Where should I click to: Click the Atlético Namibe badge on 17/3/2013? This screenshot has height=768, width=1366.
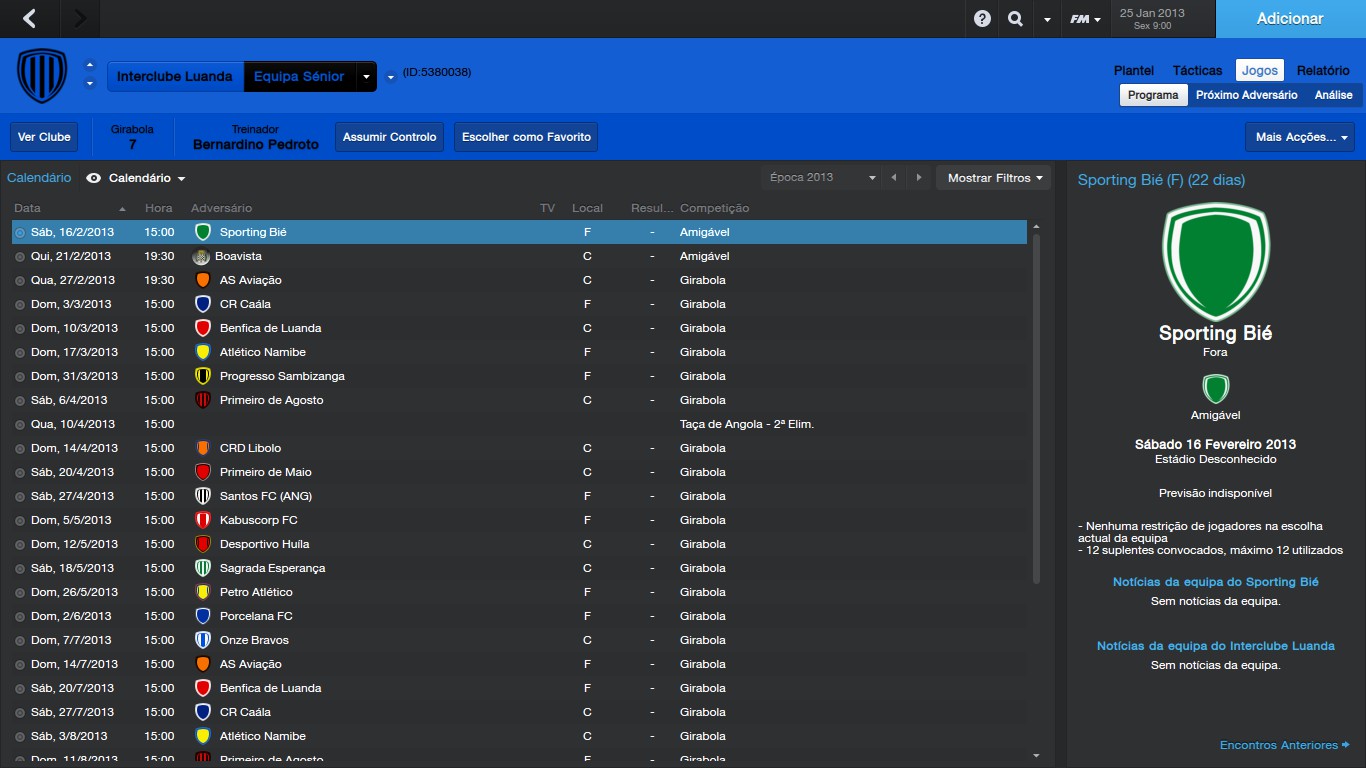click(x=203, y=352)
